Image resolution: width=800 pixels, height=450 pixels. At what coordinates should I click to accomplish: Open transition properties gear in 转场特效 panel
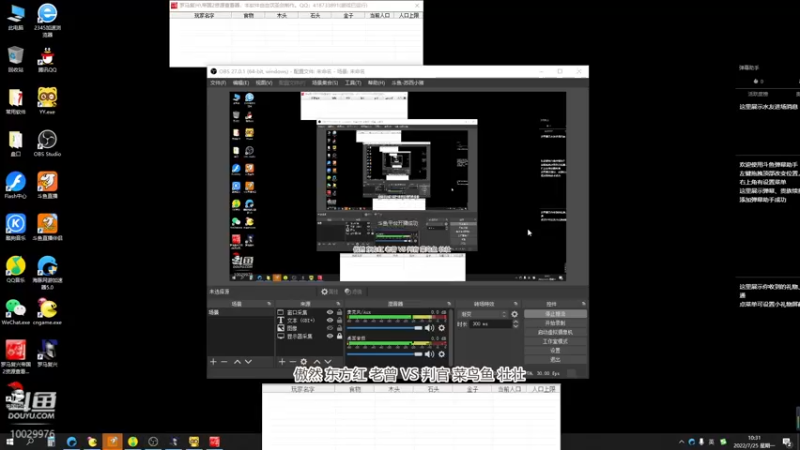click(x=514, y=314)
